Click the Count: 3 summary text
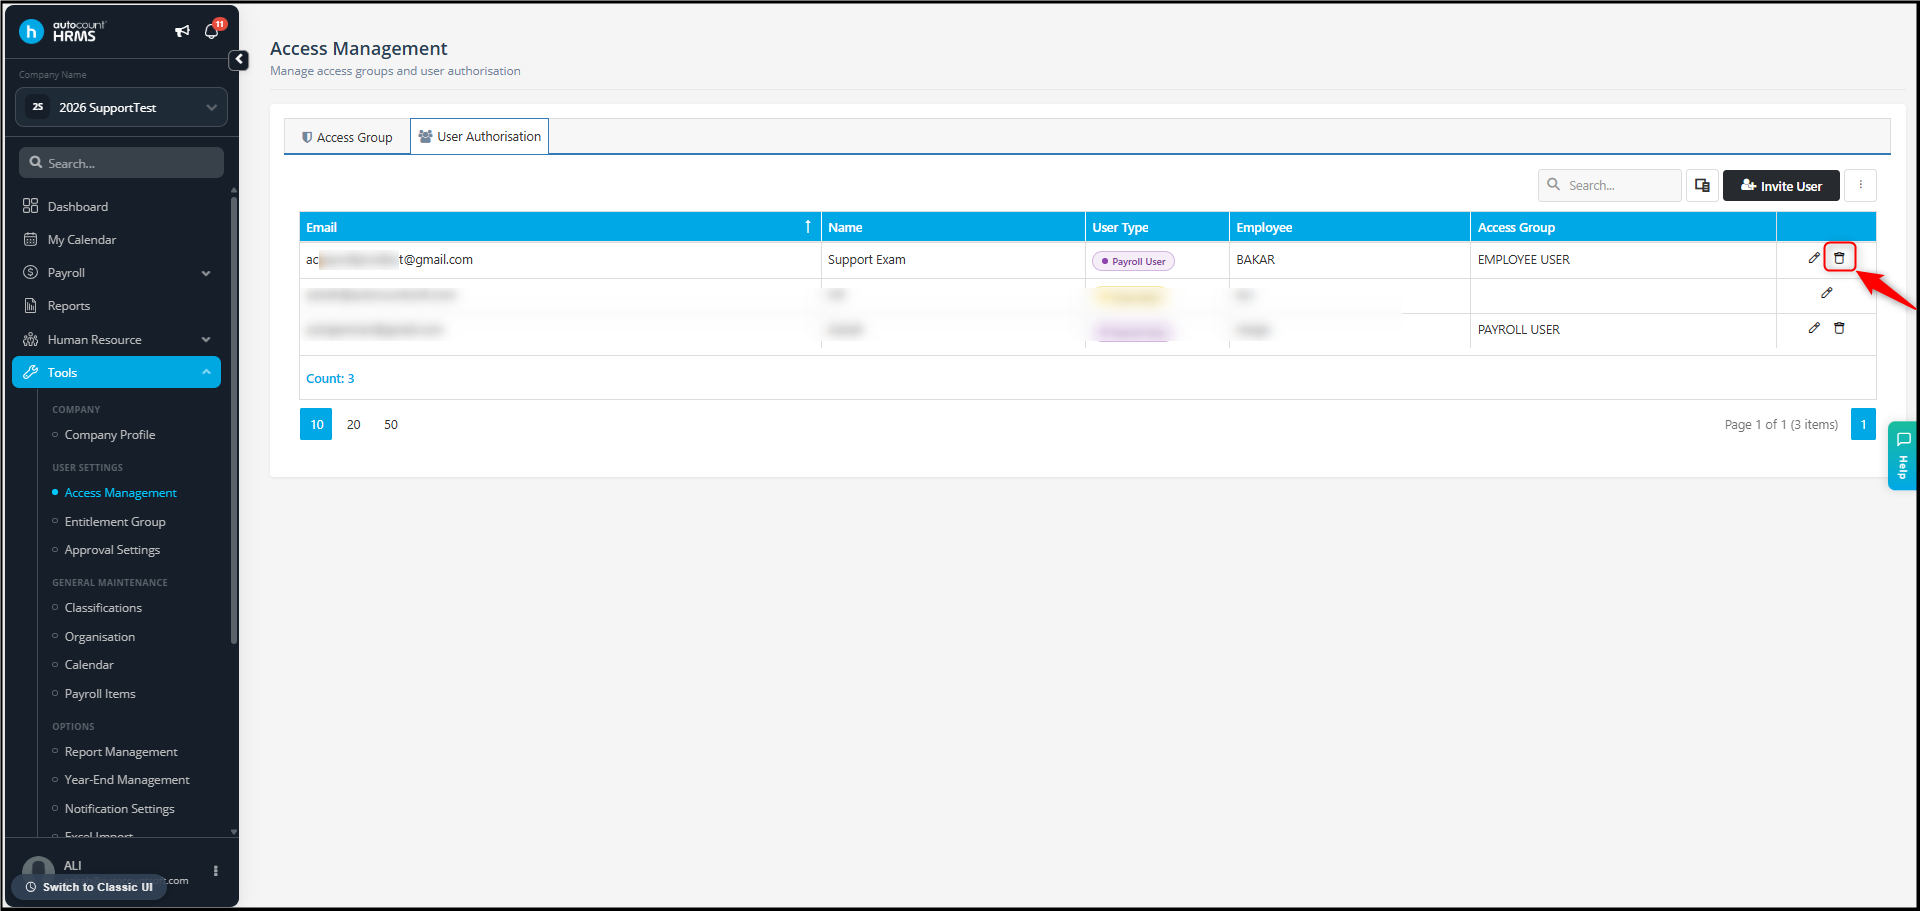Screen dimensions: 1920x911 [330, 378]
